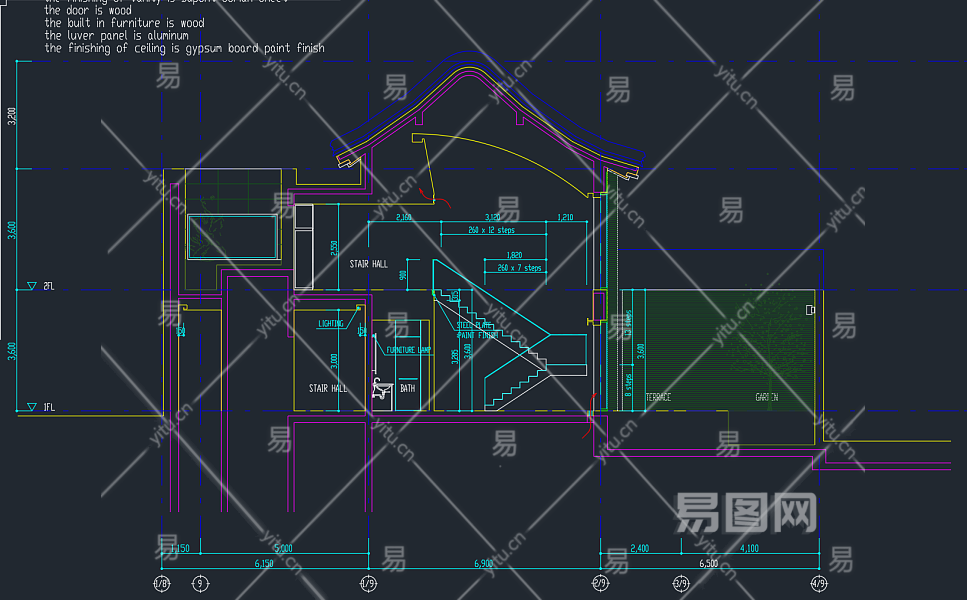Select the FURNITURE LAMP annotation

pos(409,350)
